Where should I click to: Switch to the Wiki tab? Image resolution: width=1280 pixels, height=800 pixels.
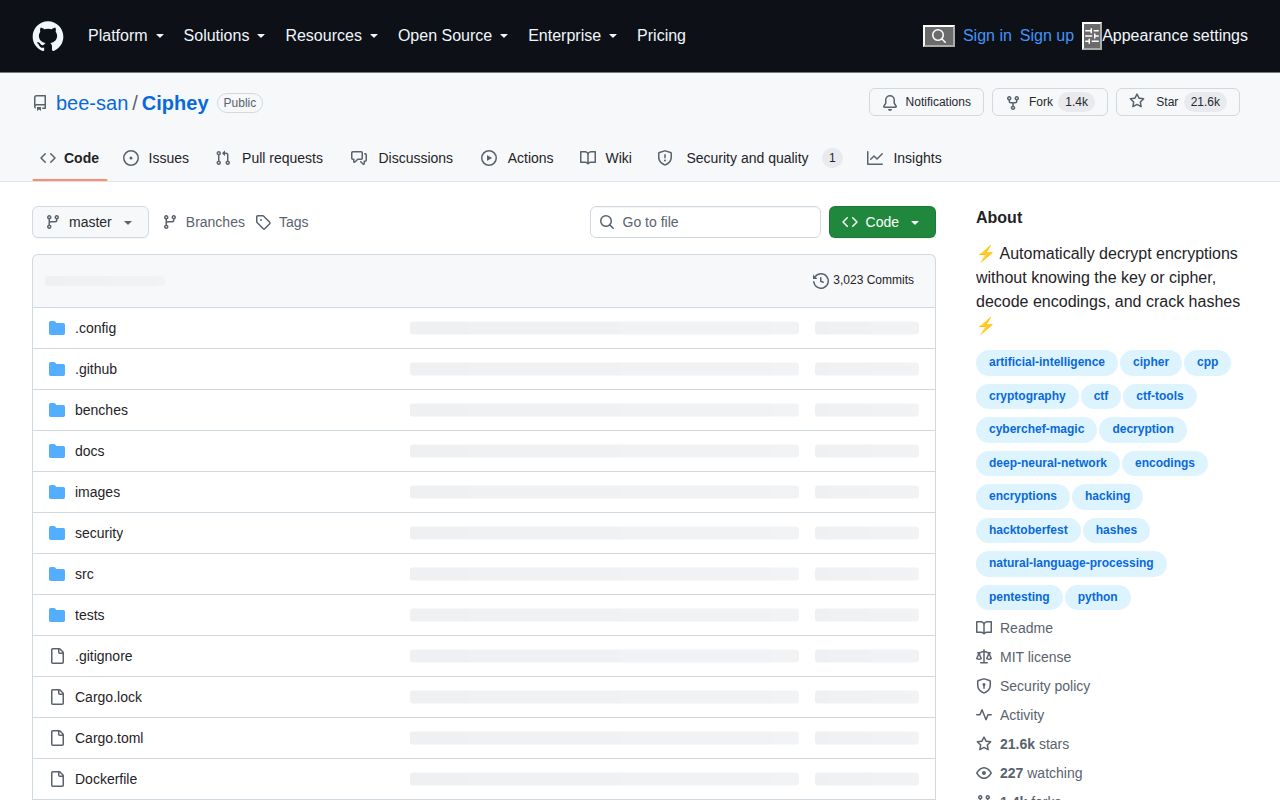[x=606, y=158]
